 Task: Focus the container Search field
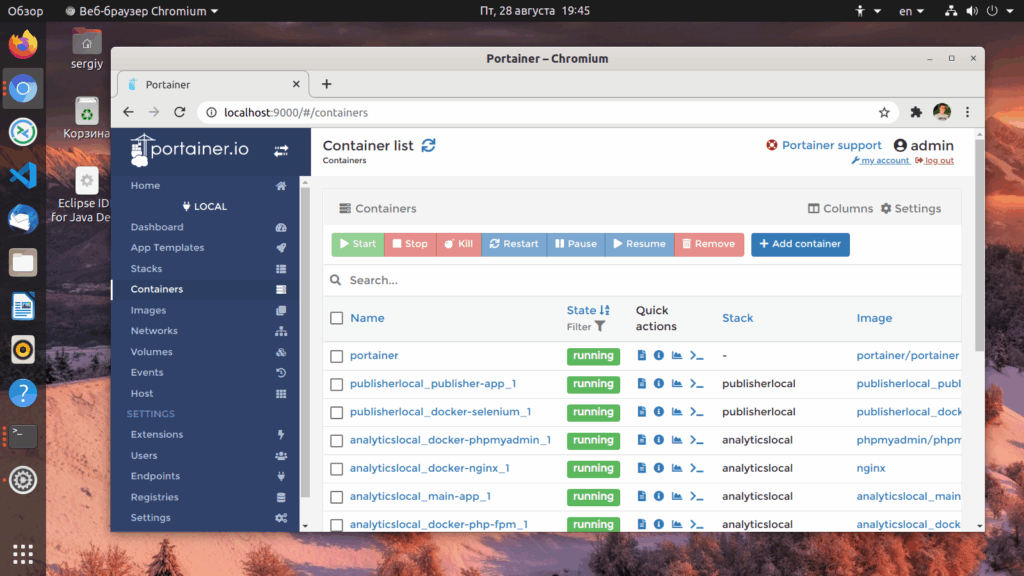[x=642, y=280]
